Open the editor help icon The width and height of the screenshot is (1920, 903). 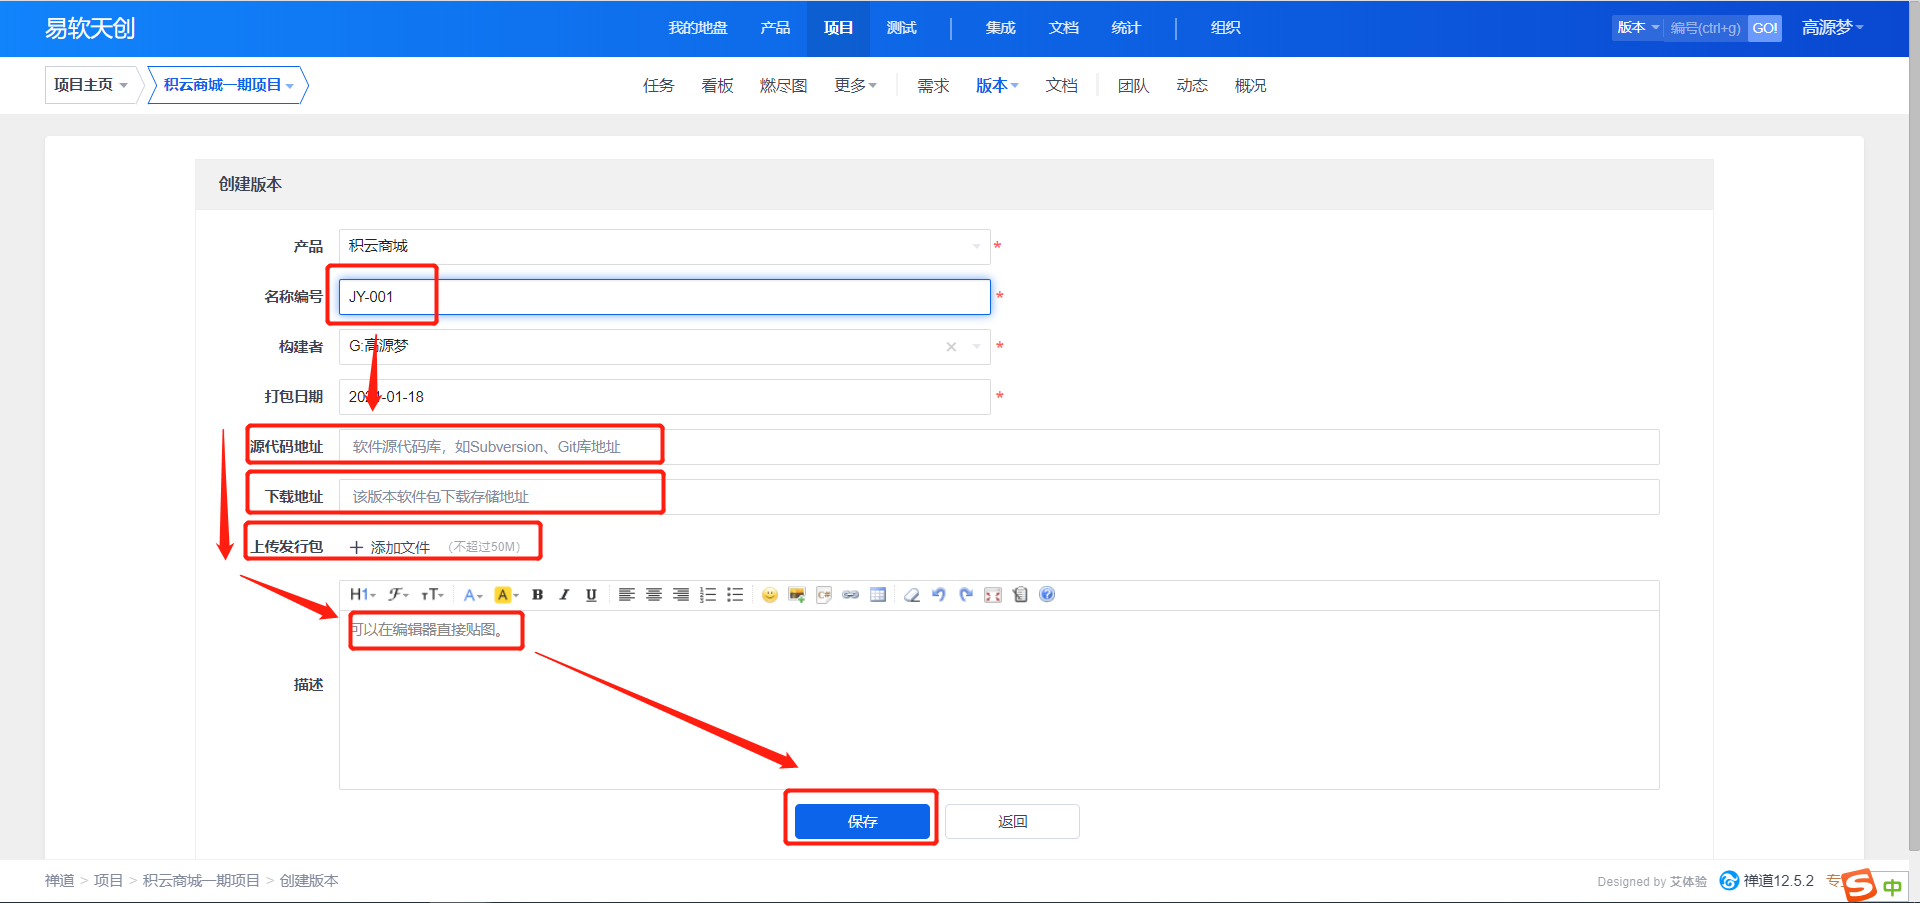point(1047,595)
